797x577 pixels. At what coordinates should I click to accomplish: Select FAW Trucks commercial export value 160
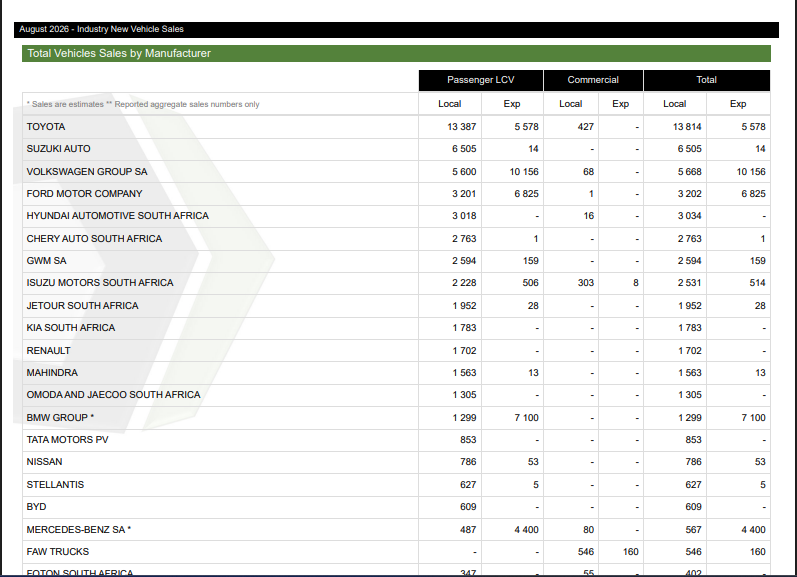(x=631, y=552)
